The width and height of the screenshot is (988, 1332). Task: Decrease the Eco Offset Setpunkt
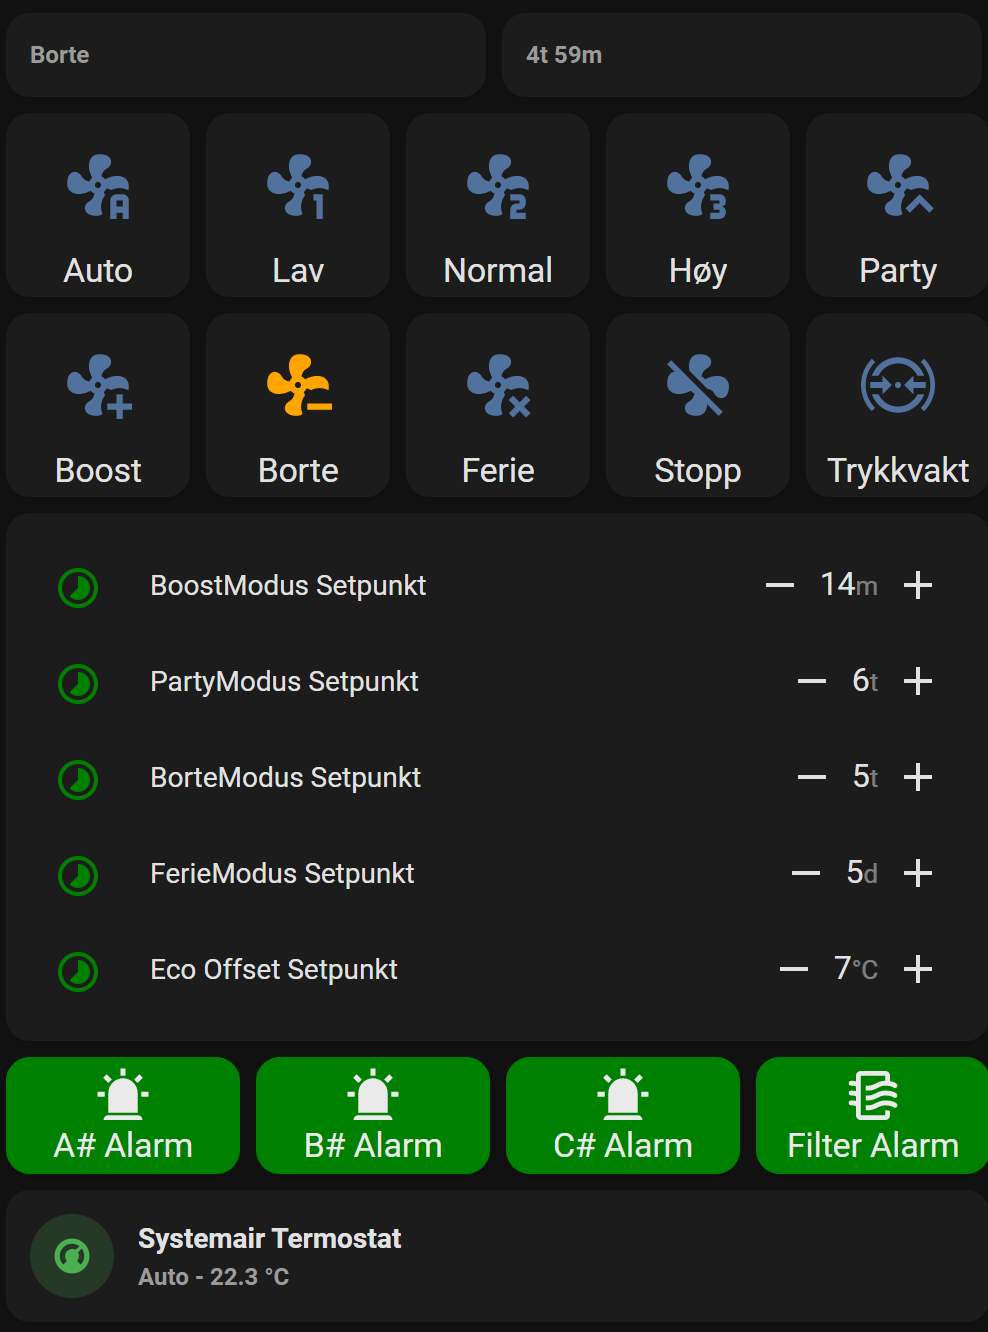tap(793, 969)
